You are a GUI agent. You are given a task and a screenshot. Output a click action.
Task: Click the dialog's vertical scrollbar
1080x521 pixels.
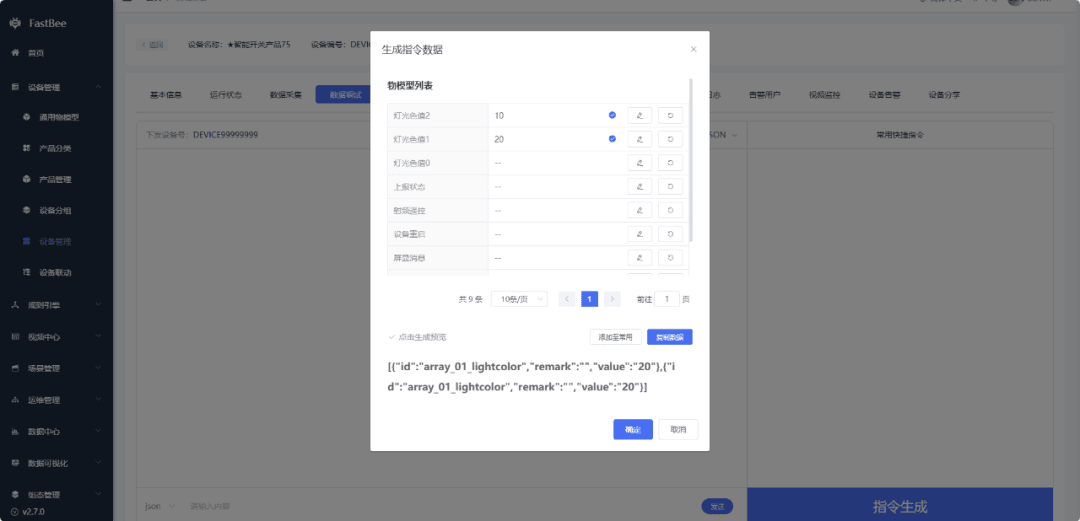tap(691, 160)
